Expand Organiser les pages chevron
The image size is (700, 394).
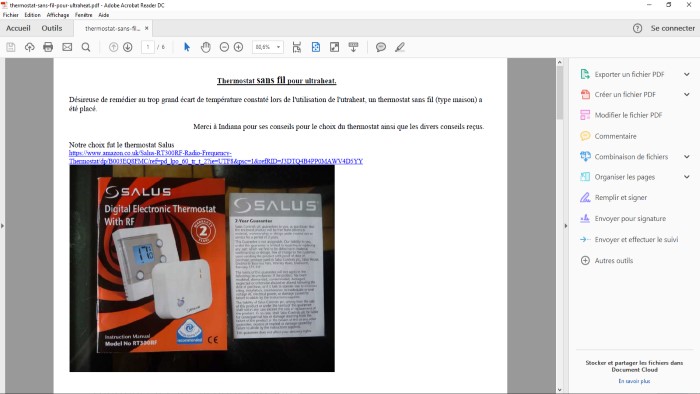(x=687, y=177)
